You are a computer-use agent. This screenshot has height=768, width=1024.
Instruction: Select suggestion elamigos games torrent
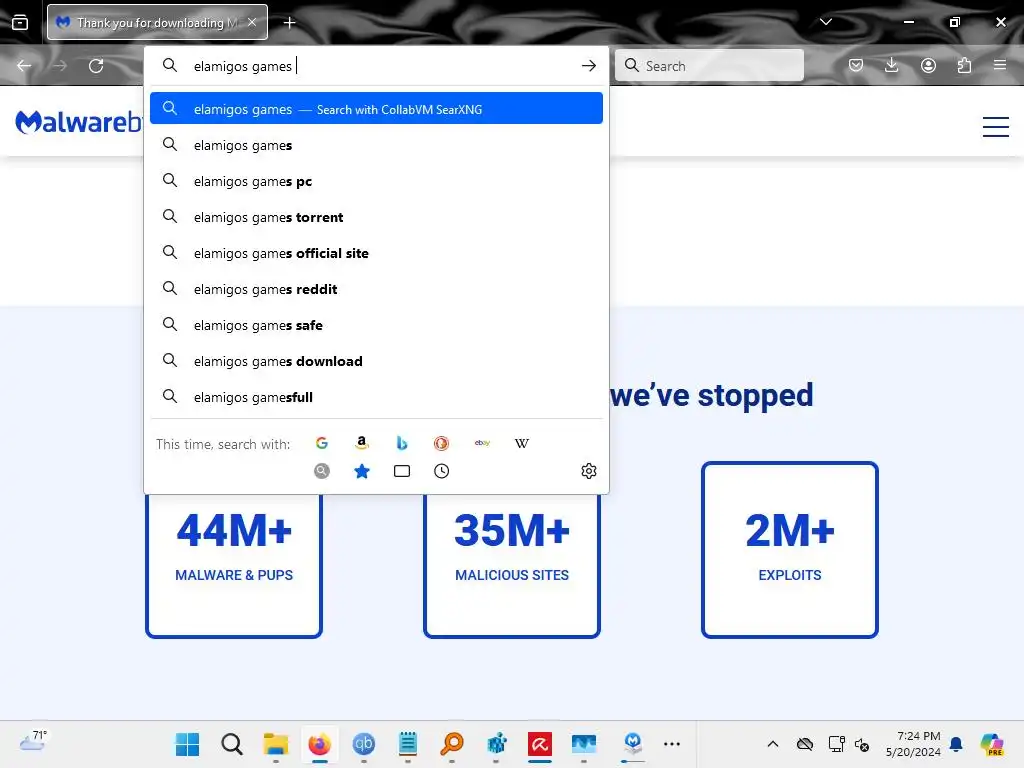pos(376,217)
